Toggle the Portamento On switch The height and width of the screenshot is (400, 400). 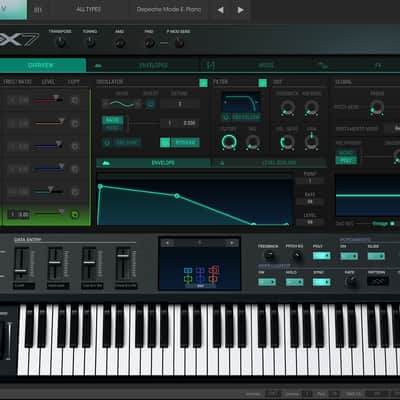(x=349, y=256)
